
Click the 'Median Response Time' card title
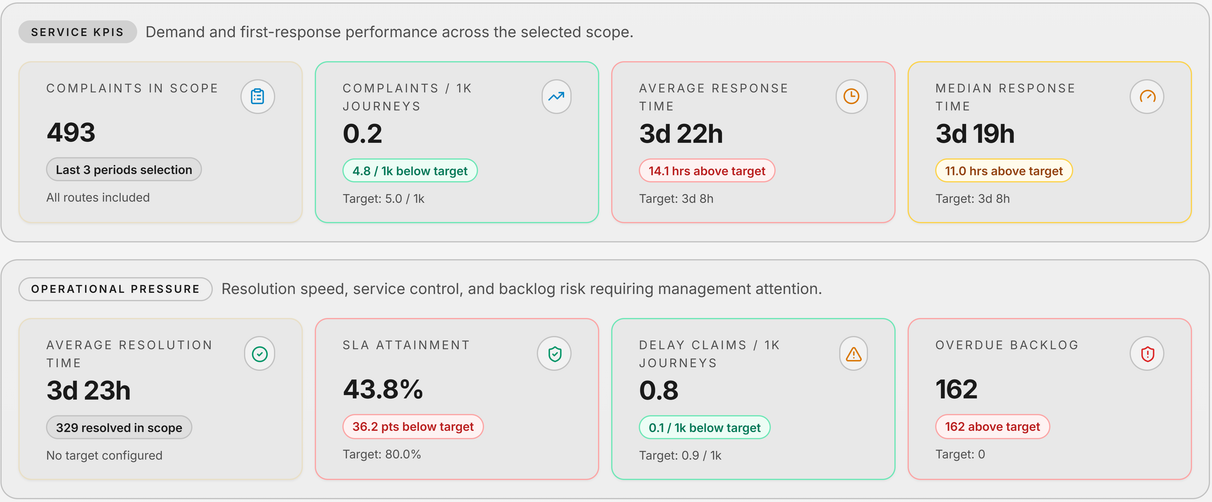tap(1006, 97)
